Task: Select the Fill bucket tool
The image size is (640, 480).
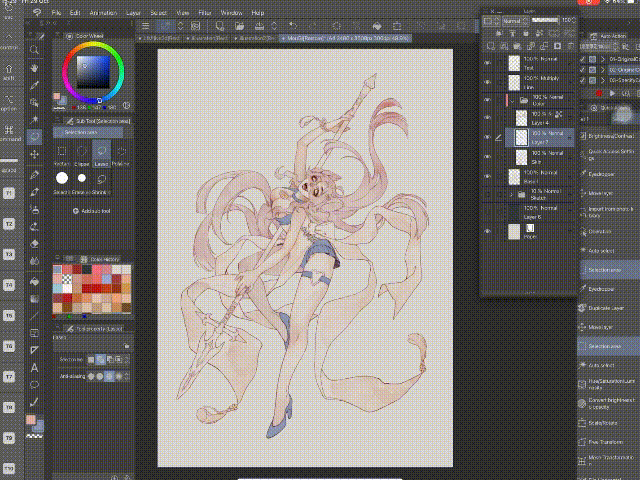Action: coord(35,279)
